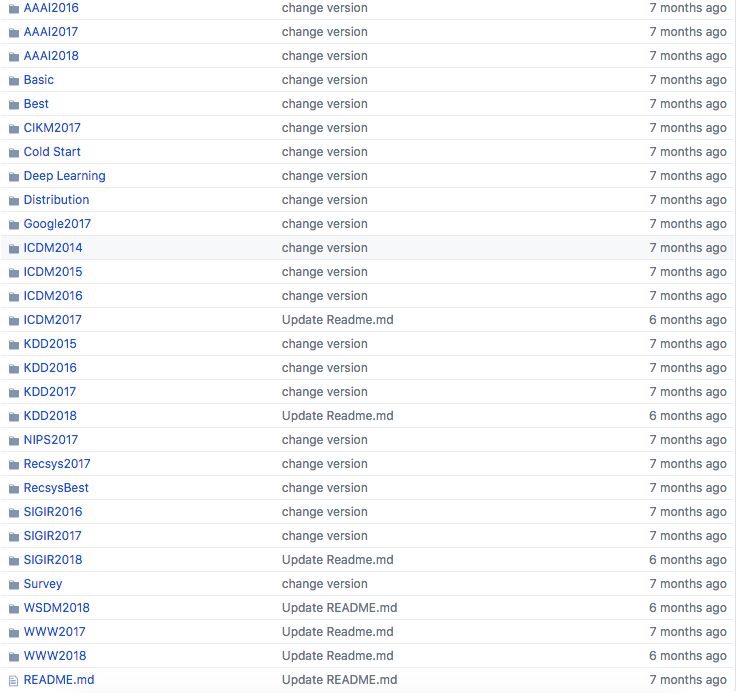Click folder icon beside WSDM2018

click(14, 609)
